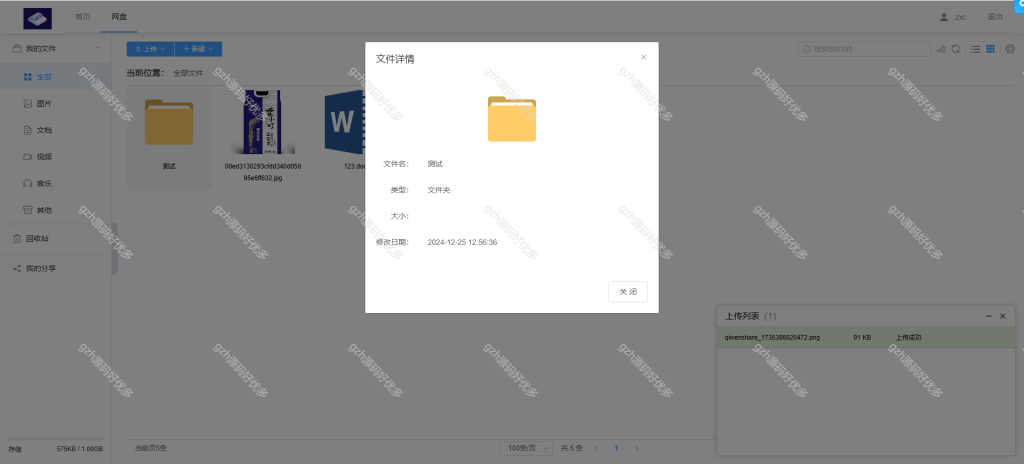Screen dimensions: 1024x464
Task: Switch to the 网盘 tab
Action: click(119, 17)
